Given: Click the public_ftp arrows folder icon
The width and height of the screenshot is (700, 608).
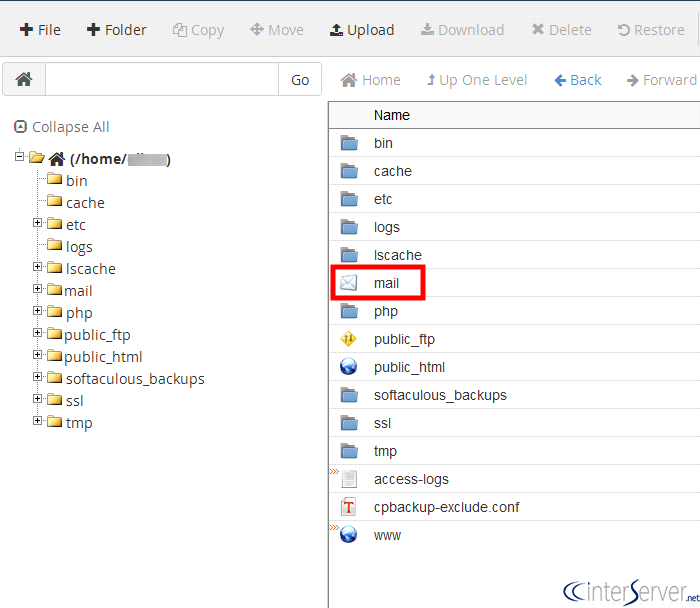Looking at the screenshot, I should coord(348,339).
